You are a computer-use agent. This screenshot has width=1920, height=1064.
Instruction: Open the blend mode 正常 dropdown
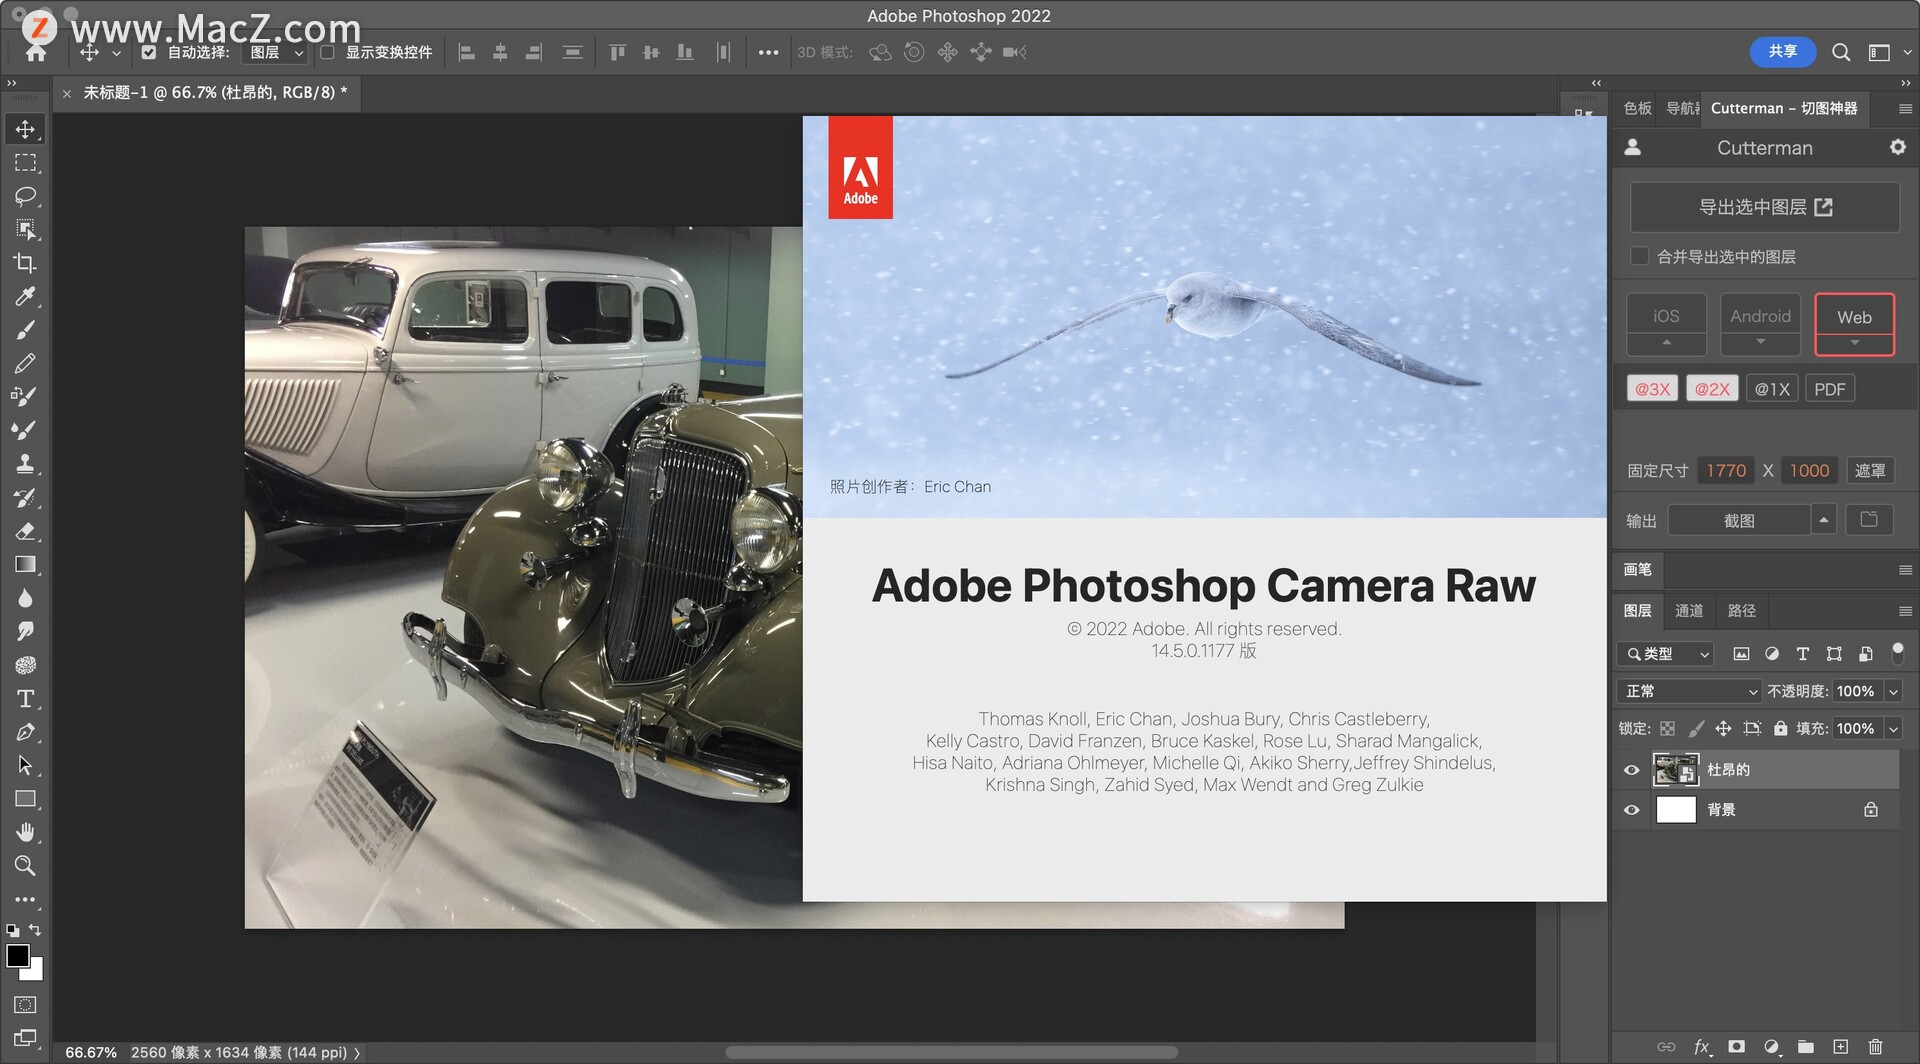coord(1688,691)
